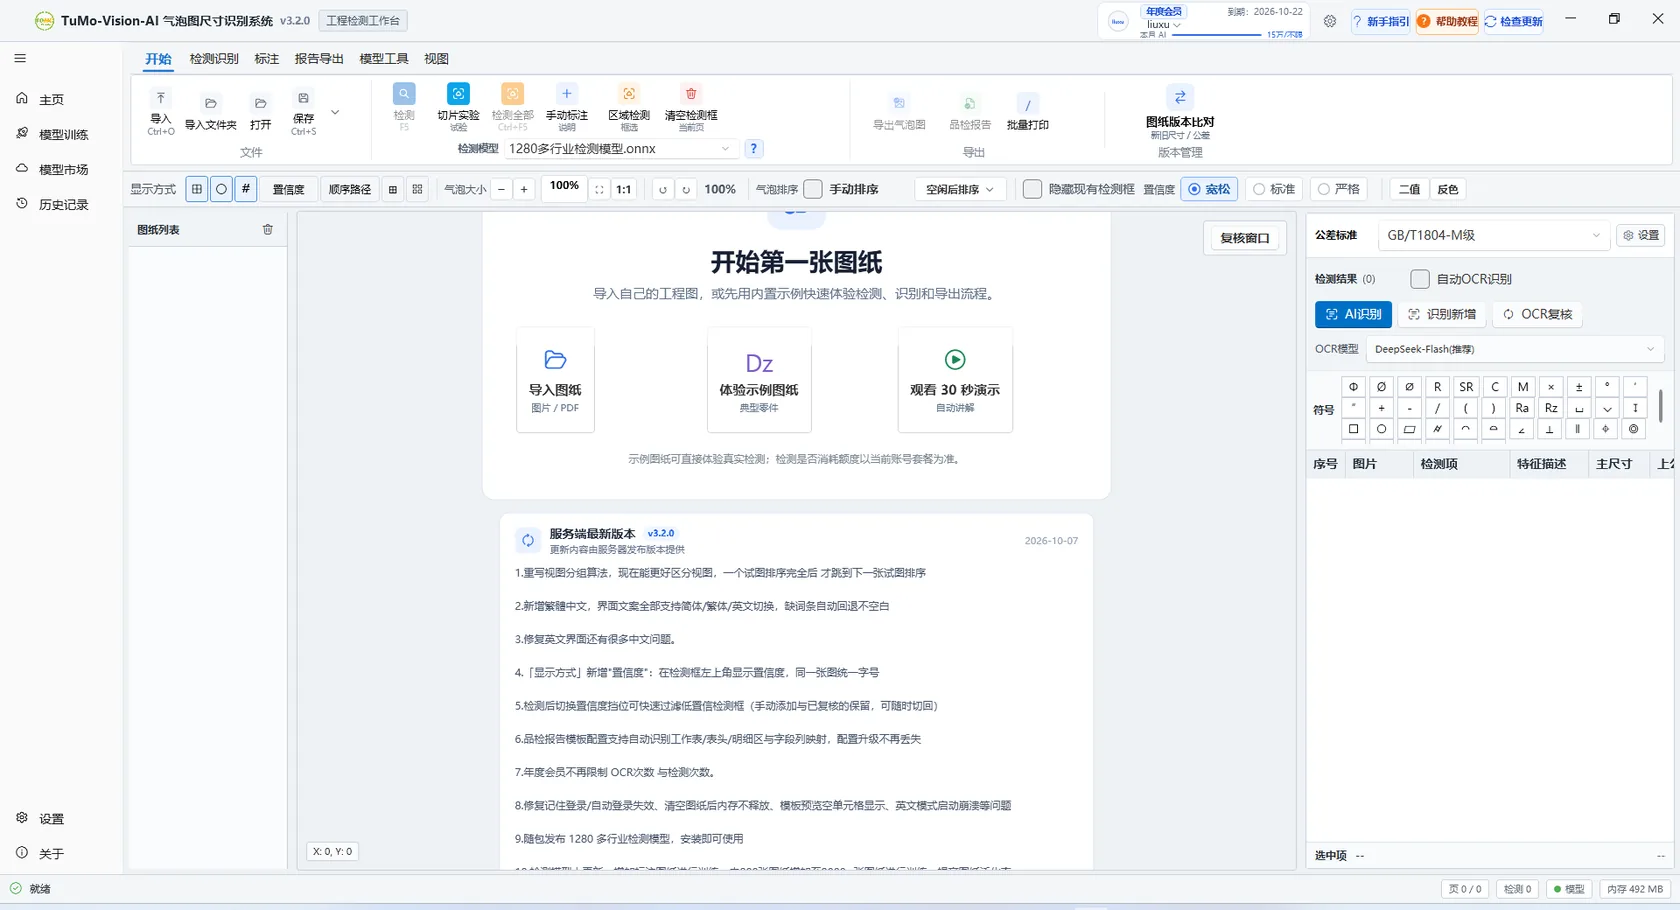Go to 模型市场 in sidebar
1680x910 pixels.
pyautogui.click(x=62, y=169)
